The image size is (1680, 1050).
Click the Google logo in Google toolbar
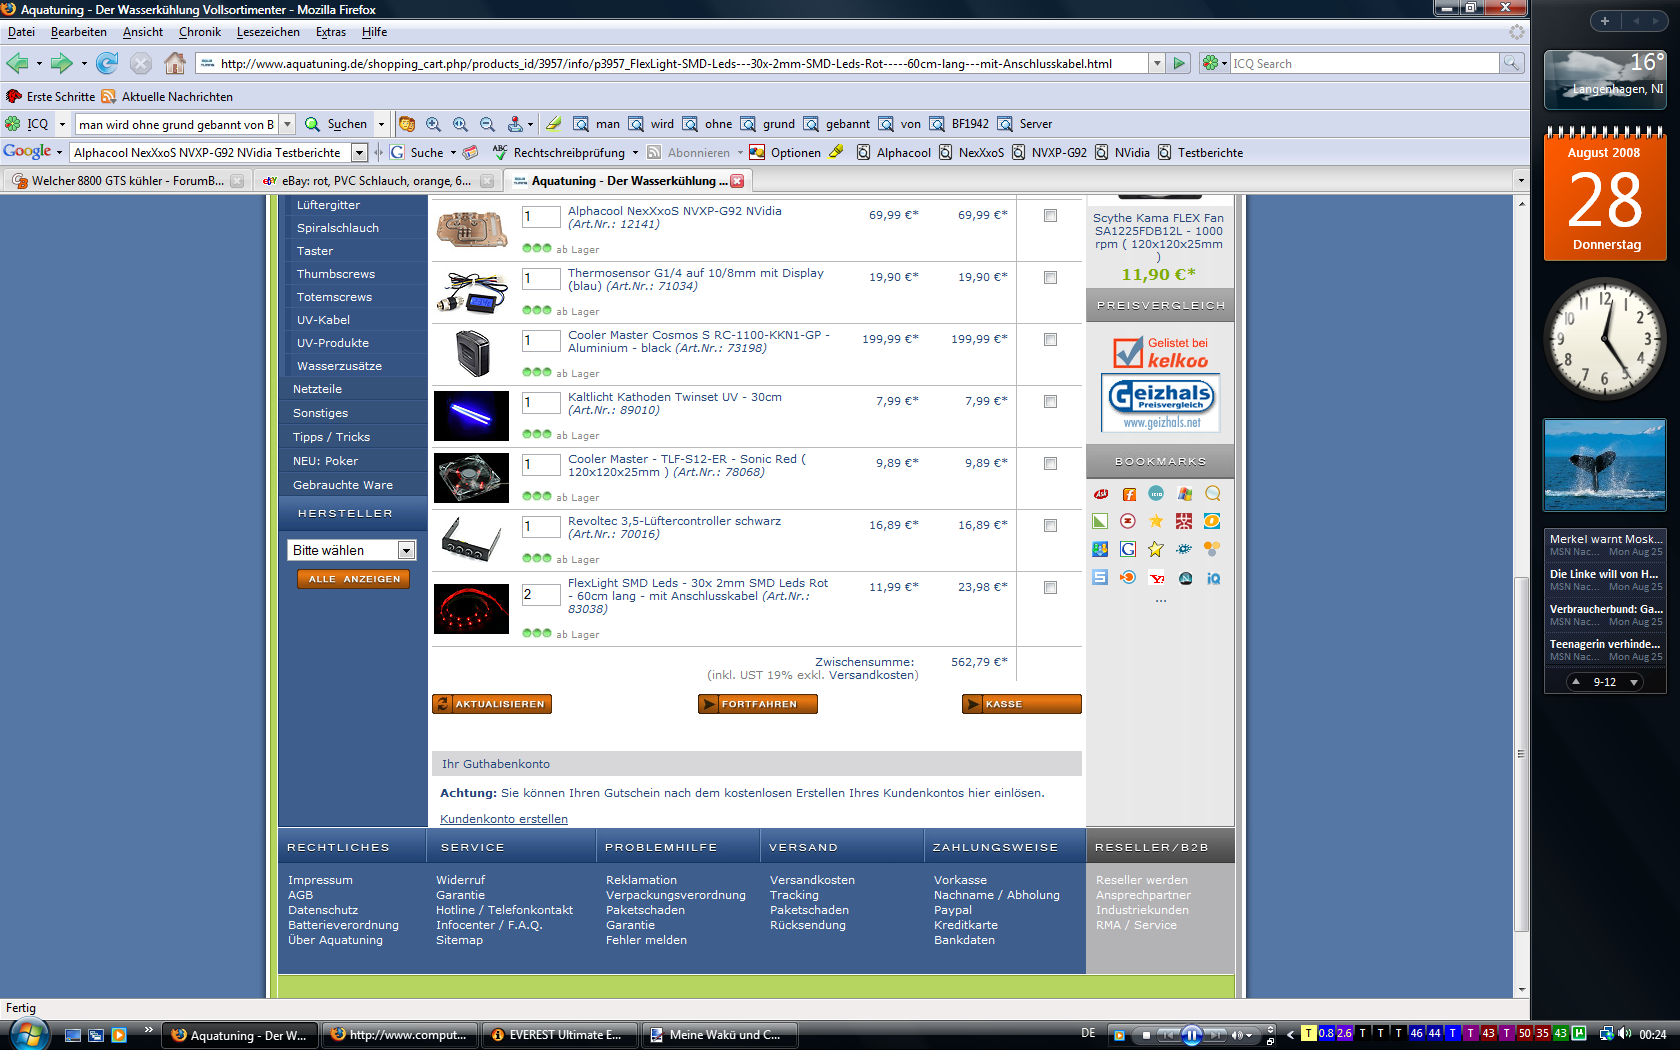[27, 151]
